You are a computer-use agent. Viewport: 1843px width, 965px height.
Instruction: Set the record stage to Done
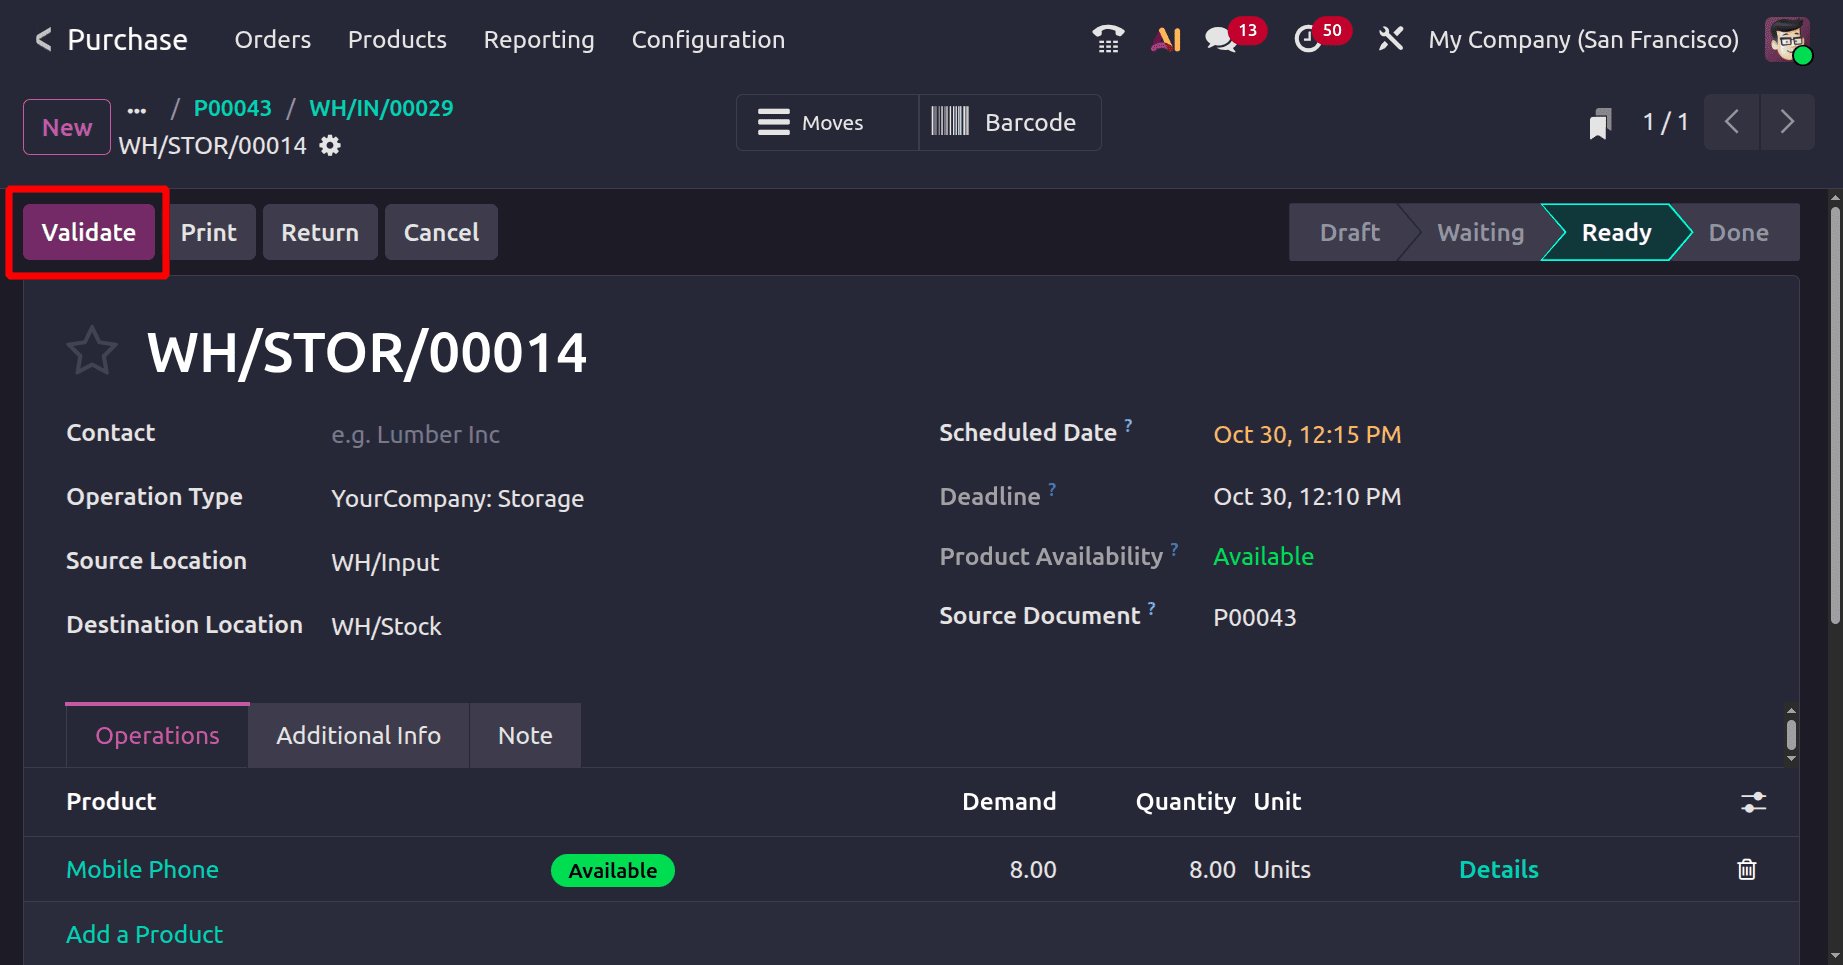pyautogui.click(x=1738, y=232)
